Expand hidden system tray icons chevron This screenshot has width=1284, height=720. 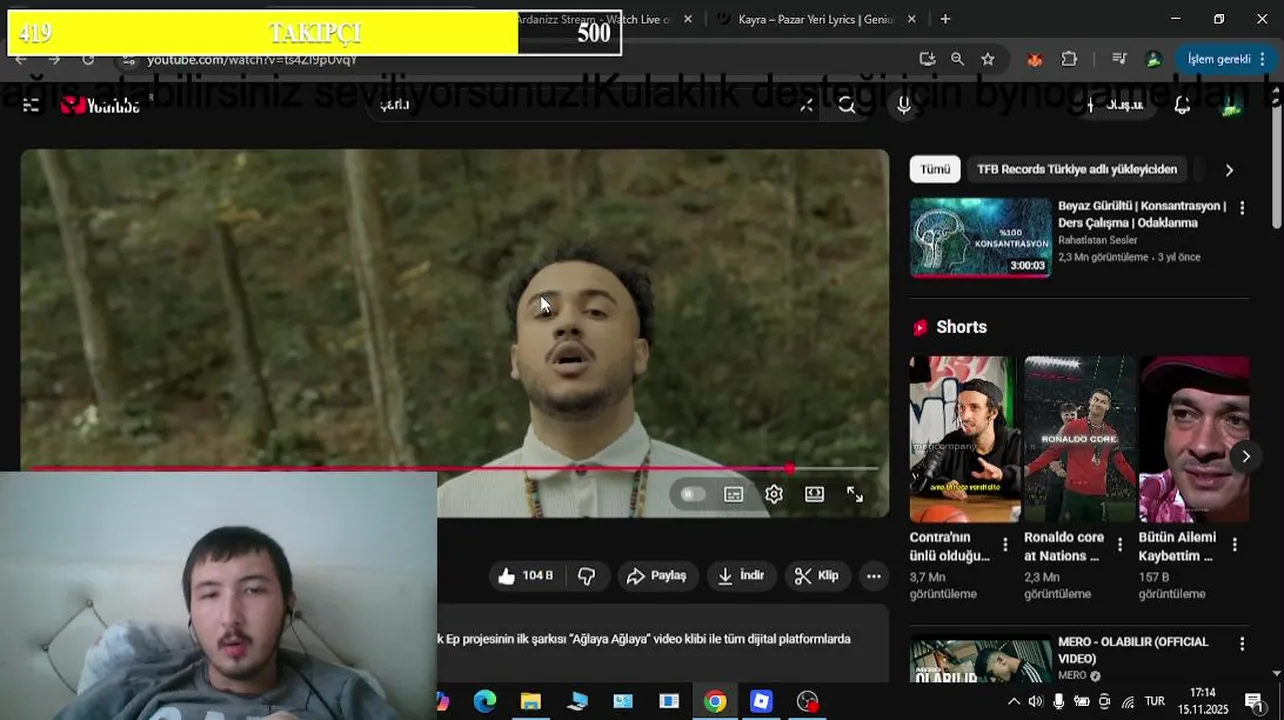[1014, 701]
